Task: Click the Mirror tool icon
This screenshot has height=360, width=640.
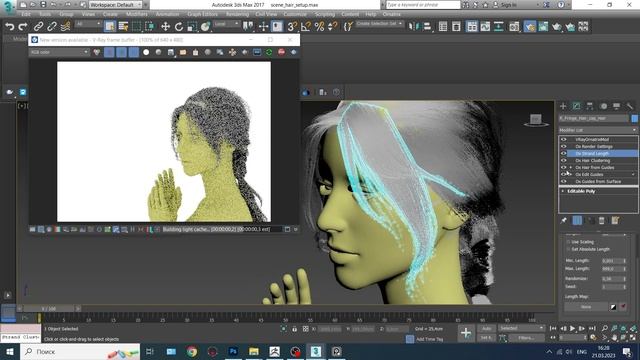Action: tap(413, 27)
